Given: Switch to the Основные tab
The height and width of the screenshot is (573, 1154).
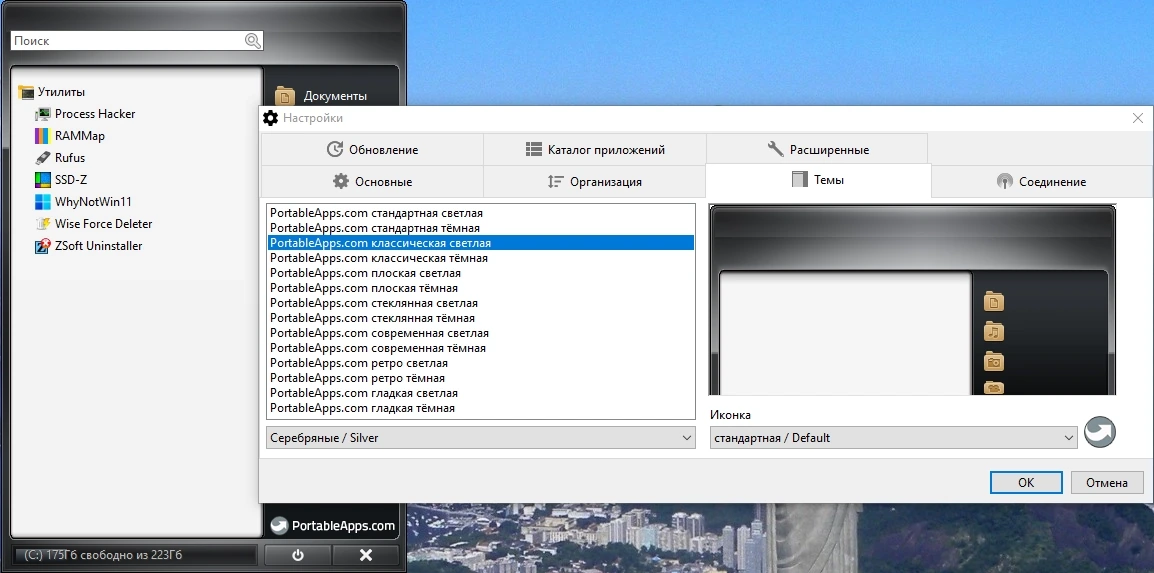Looking at the screenshot, I should point(372,181).
